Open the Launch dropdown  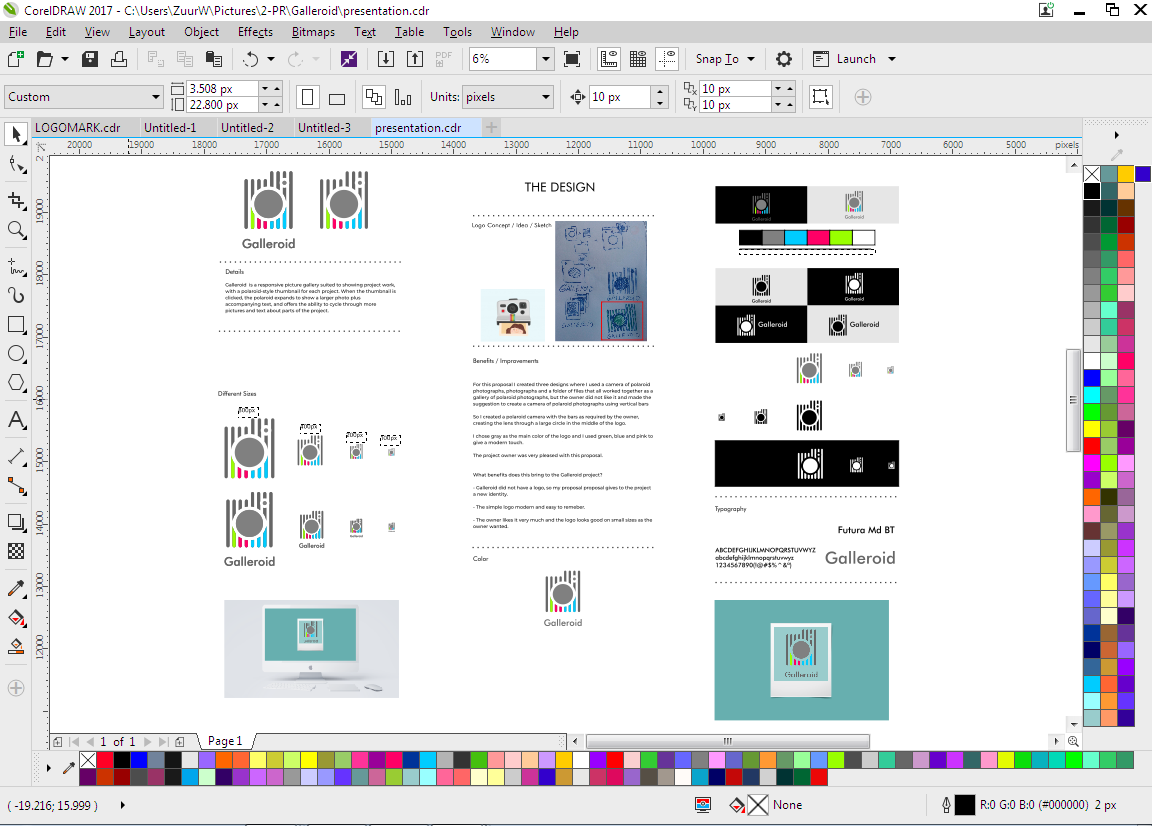tap(892, 59)
